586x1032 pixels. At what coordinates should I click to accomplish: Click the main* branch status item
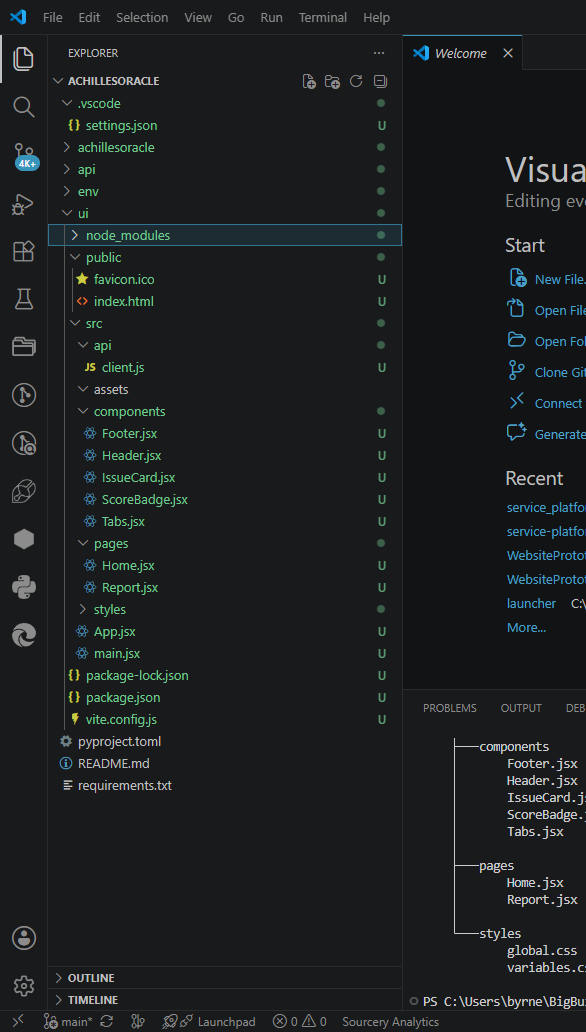click(x=68, y=1021)
